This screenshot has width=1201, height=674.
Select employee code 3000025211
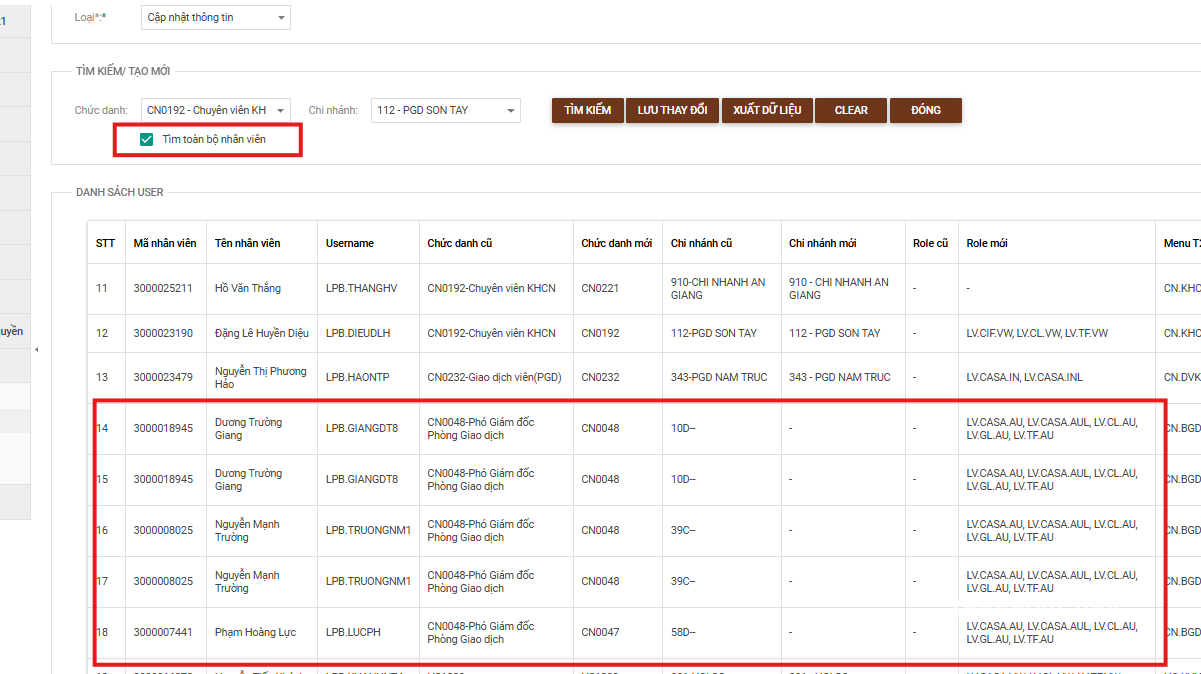pyautogui.click(x=163, y=288)
